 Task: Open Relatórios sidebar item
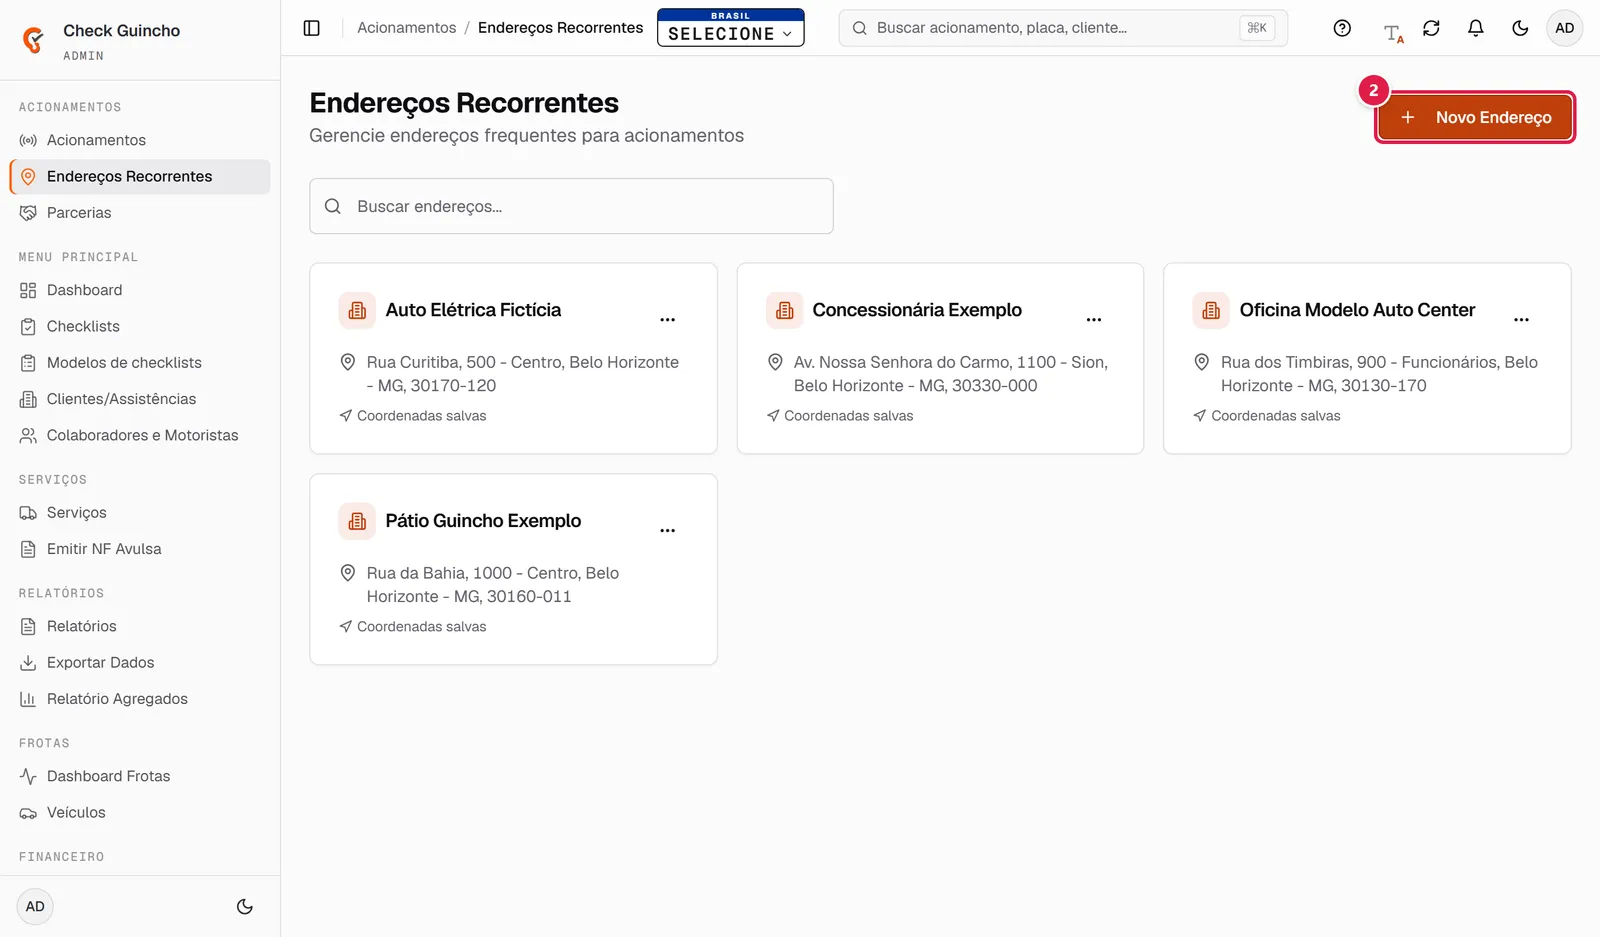tap(140, 626)
